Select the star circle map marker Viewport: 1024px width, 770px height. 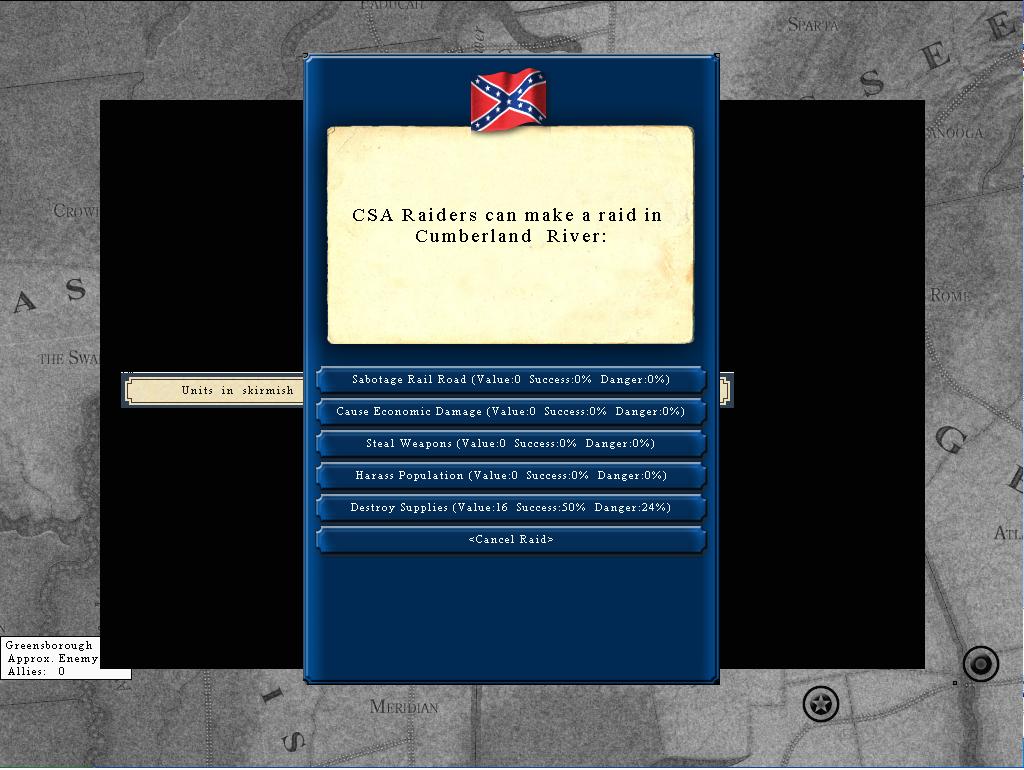[820, 704]
